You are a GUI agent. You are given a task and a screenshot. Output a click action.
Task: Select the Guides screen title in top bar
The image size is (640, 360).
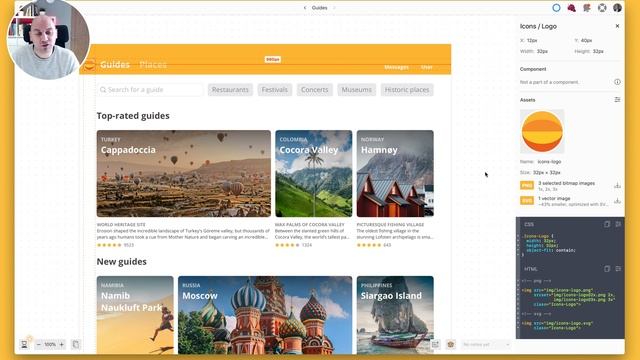pos(319,8)
